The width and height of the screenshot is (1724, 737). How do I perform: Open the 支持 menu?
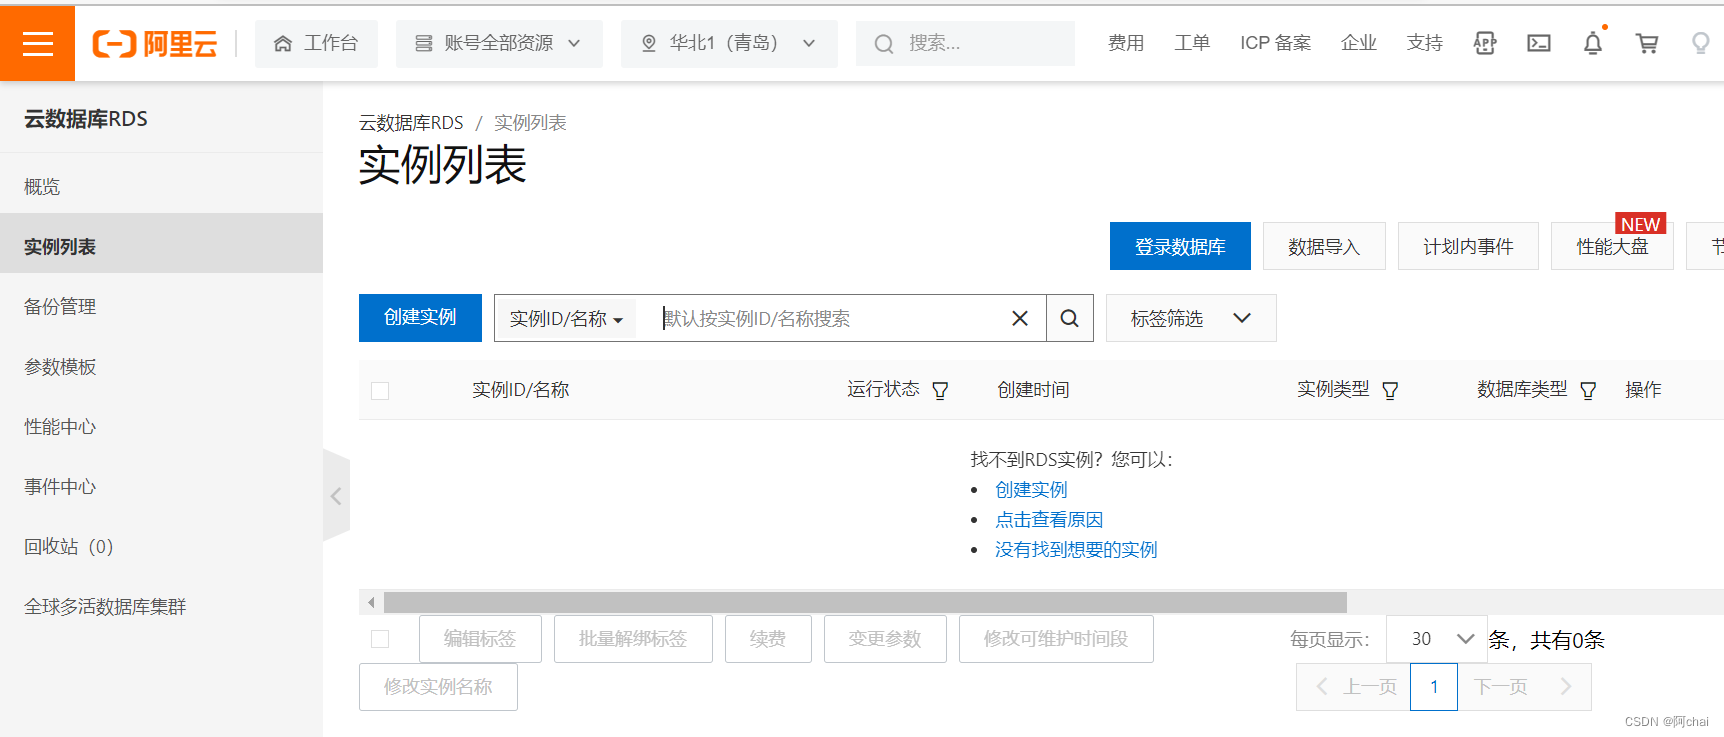[1425, 43]
